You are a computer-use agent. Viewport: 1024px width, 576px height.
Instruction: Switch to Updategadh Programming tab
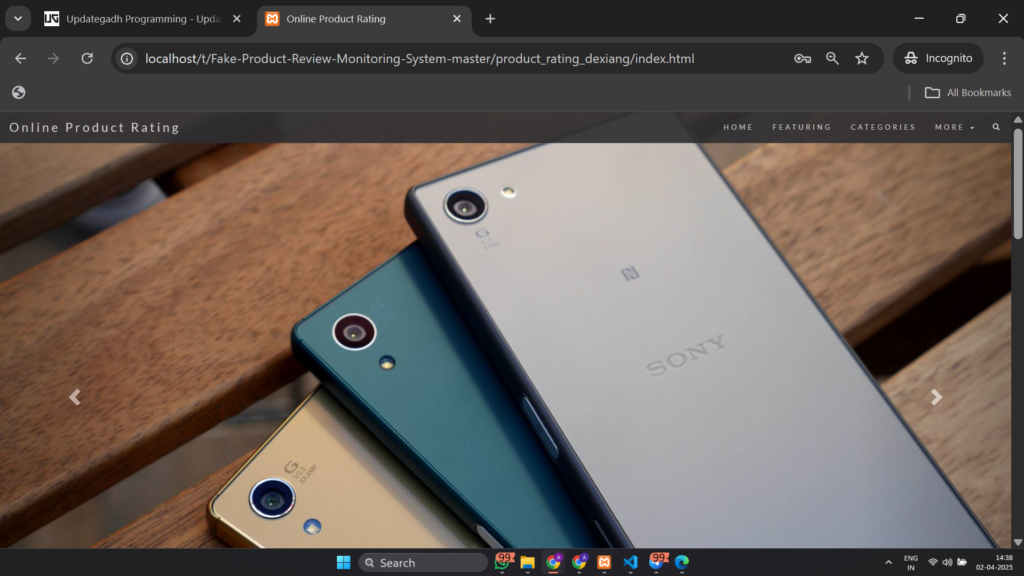(x=143, y=19)
